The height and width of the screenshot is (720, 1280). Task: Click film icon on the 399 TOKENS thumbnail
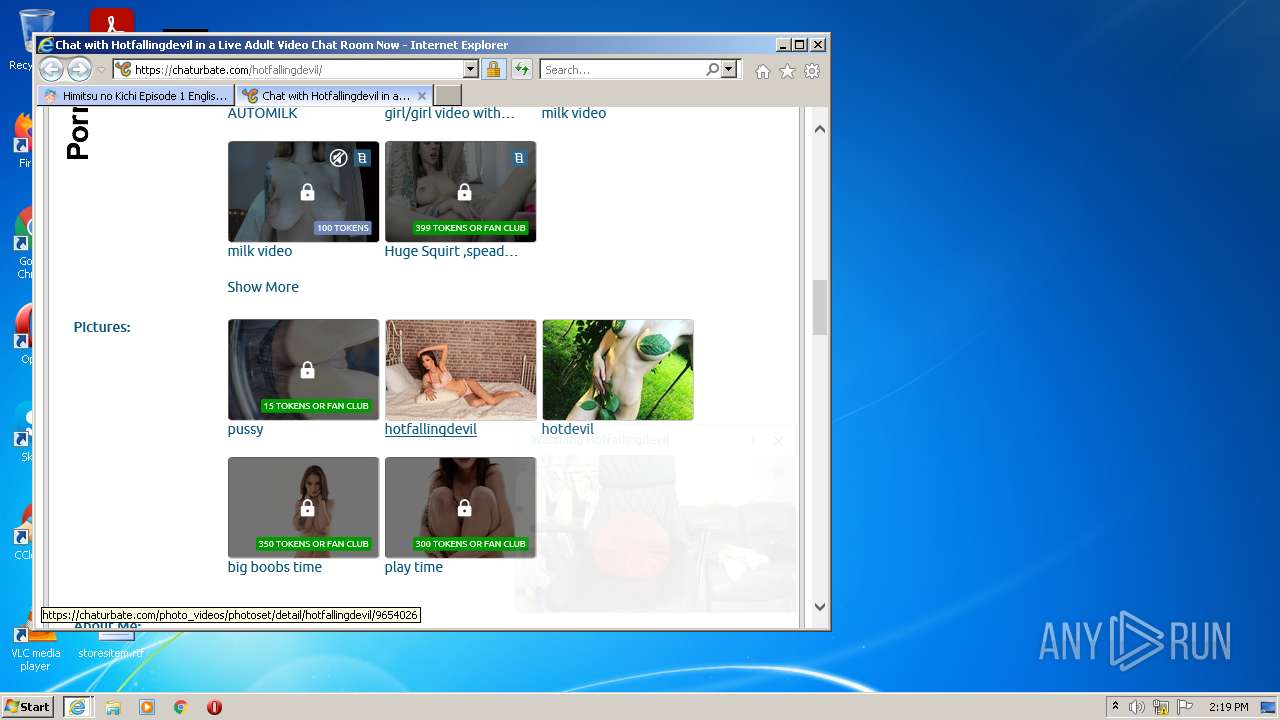pyautogui.click(x=519, y=158)
